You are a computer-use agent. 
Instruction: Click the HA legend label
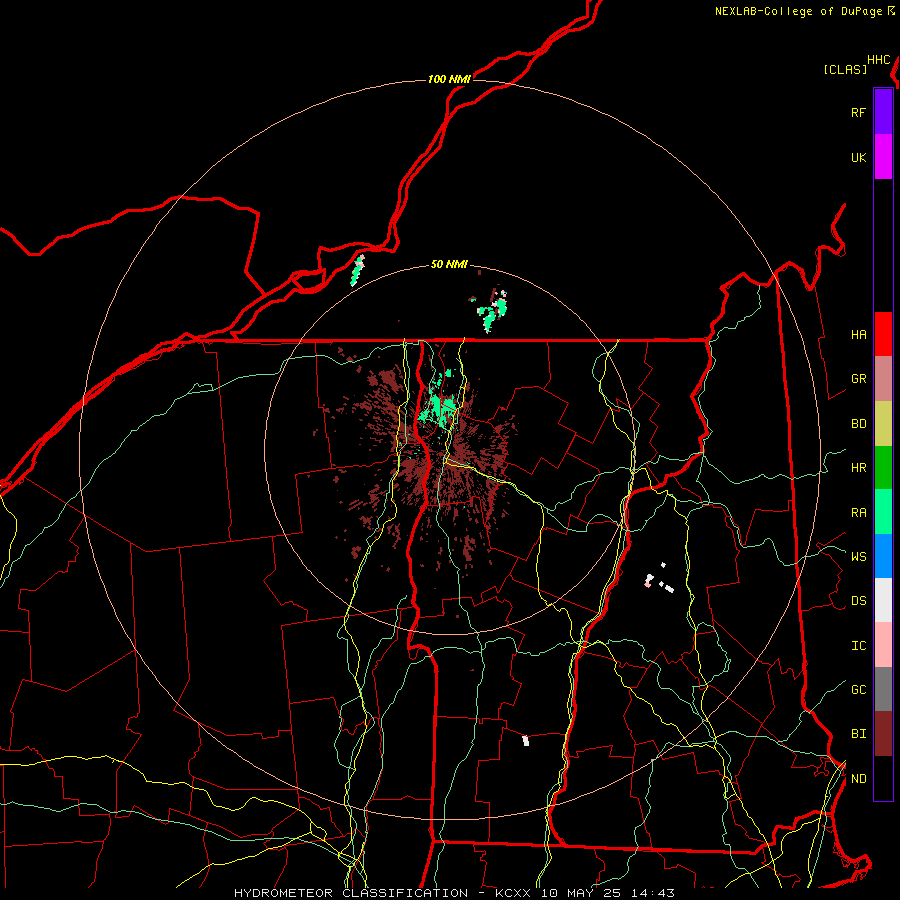tap(858, 334)
